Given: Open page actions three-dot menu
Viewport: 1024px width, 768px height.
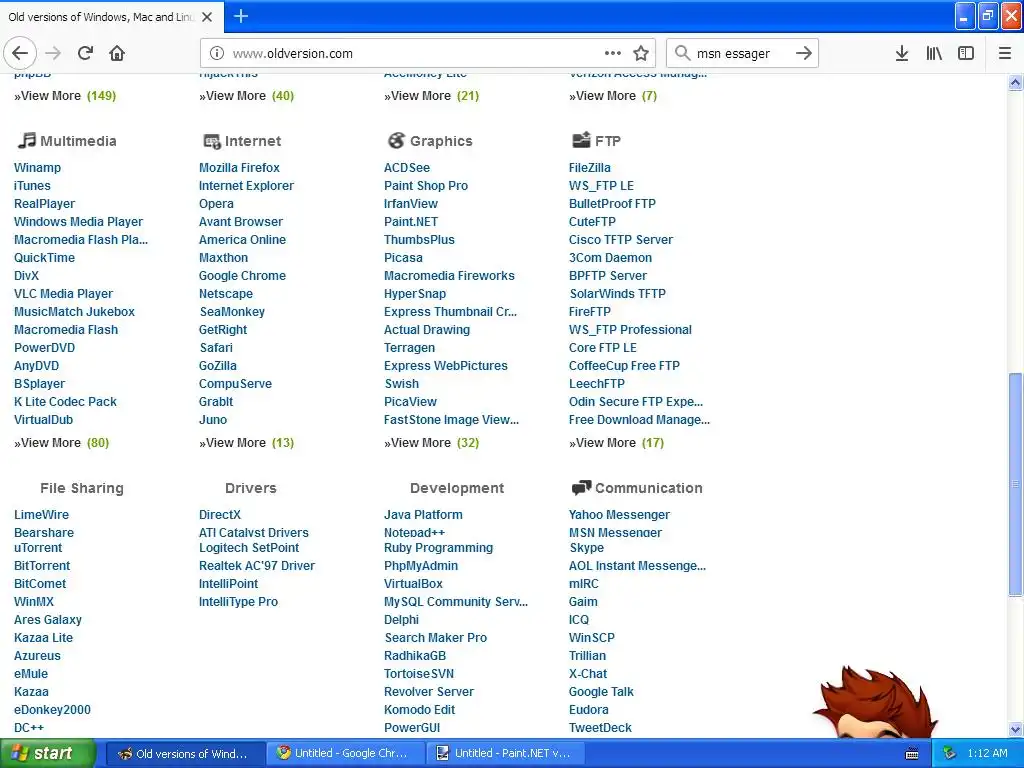Looking at the screenshot, I should click(x=613, y=53).
